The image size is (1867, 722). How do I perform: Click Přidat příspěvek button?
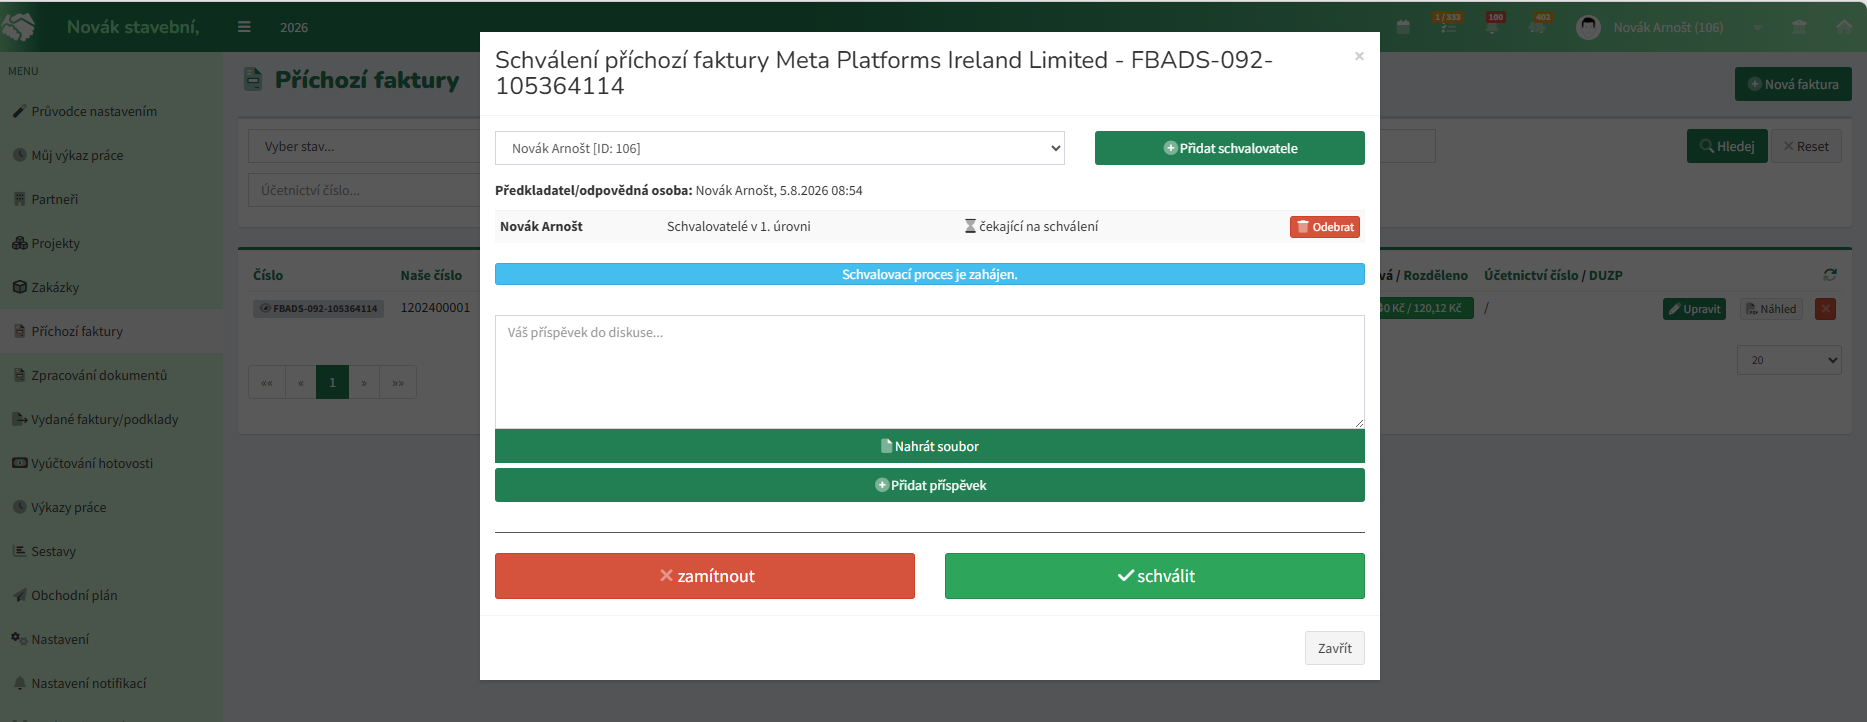coord(930,485)
